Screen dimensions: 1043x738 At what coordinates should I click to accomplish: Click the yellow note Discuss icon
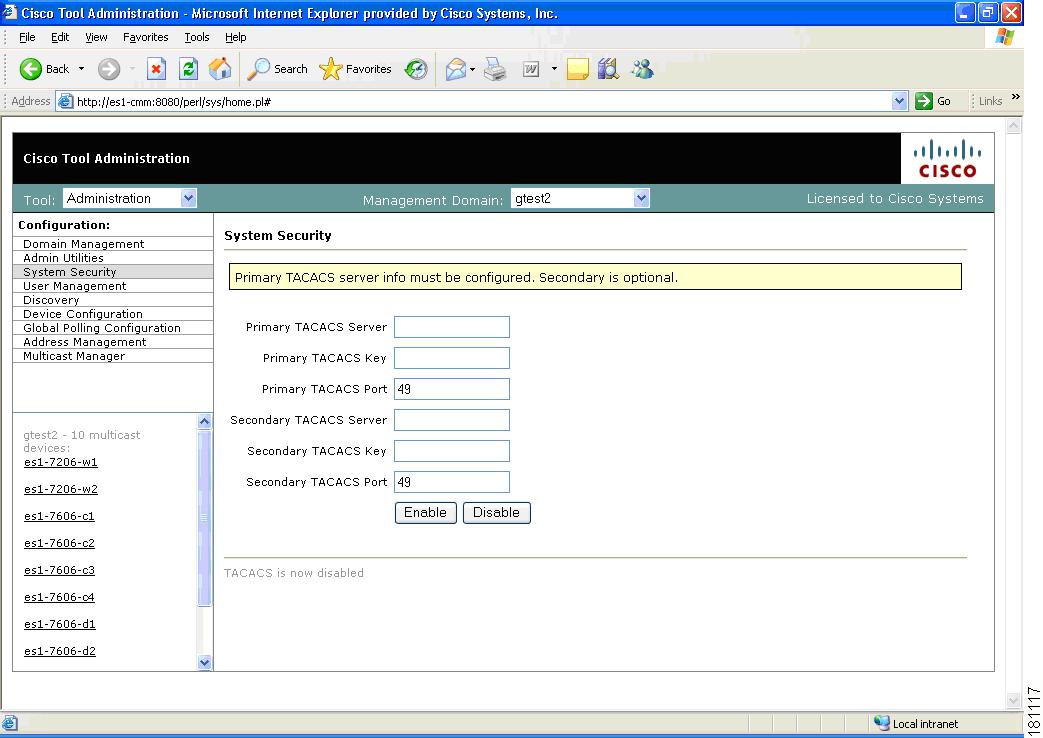coord(577,69)
